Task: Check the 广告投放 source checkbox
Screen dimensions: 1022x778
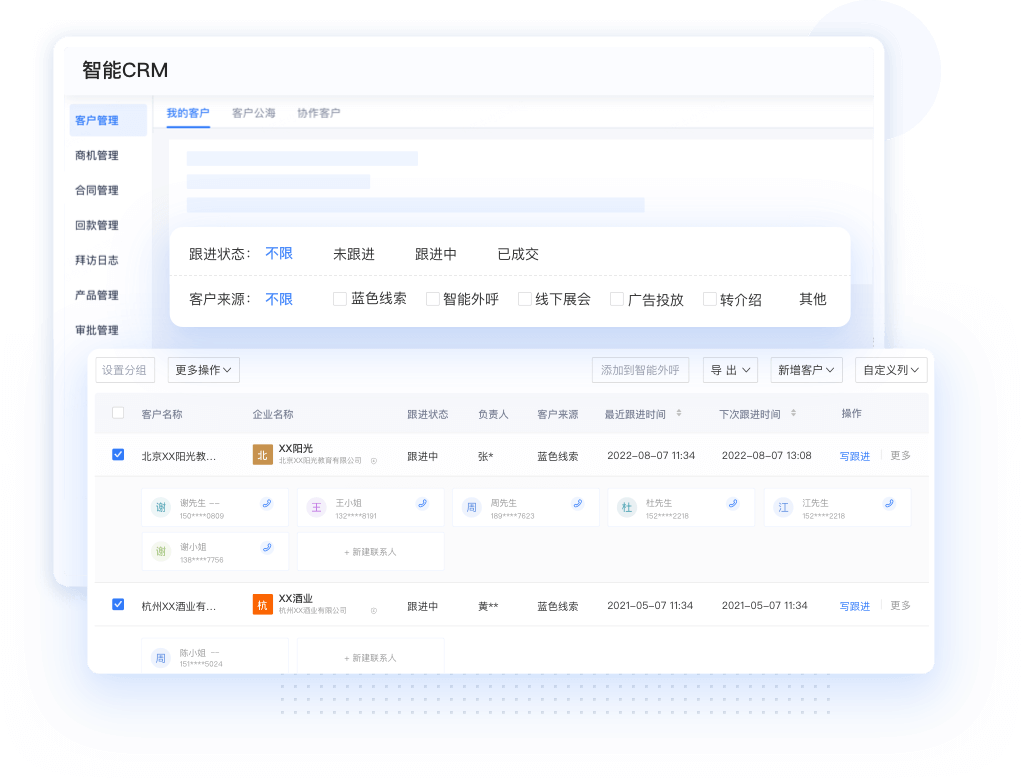Action: (617, 299)
